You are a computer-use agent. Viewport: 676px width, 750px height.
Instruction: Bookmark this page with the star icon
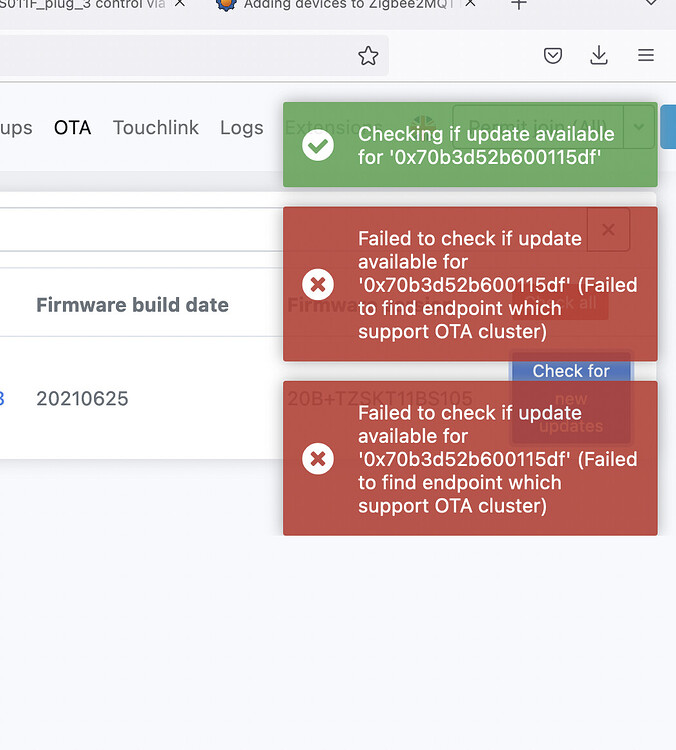(x=368, y=56)
